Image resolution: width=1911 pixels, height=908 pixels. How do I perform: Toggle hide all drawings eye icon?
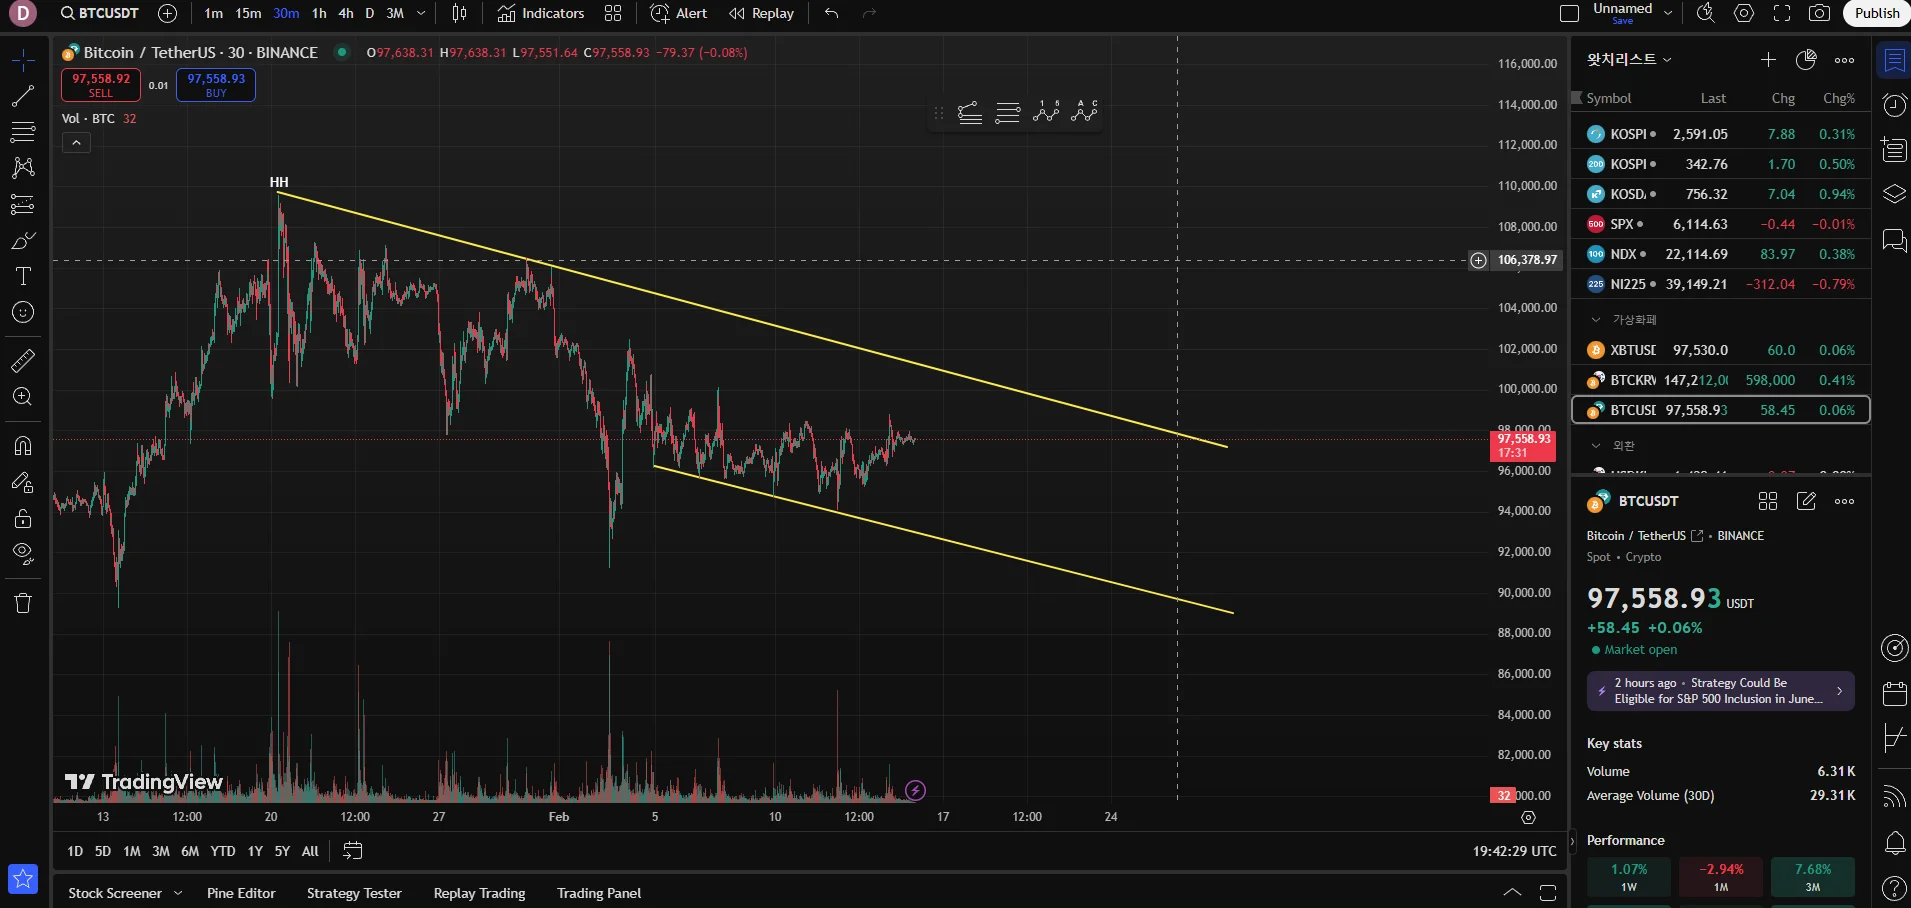click(23, 554)
